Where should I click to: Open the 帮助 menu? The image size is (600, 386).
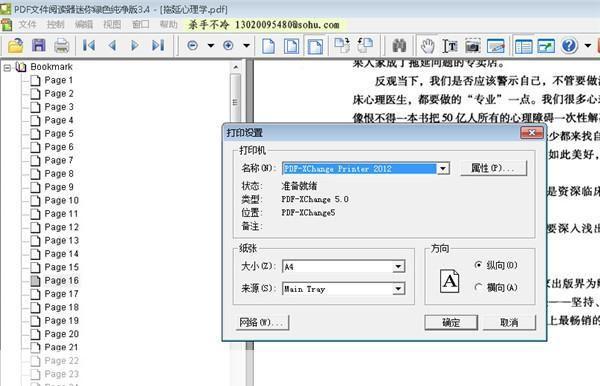(x=168, y=25)
